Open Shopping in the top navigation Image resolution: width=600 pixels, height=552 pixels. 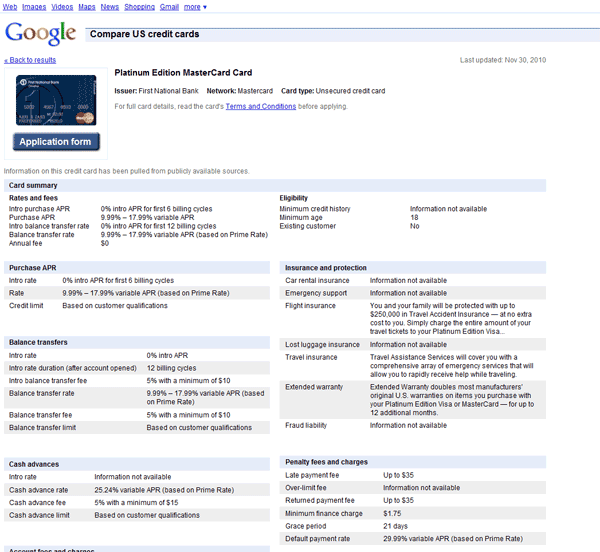[x=139, y=7]
